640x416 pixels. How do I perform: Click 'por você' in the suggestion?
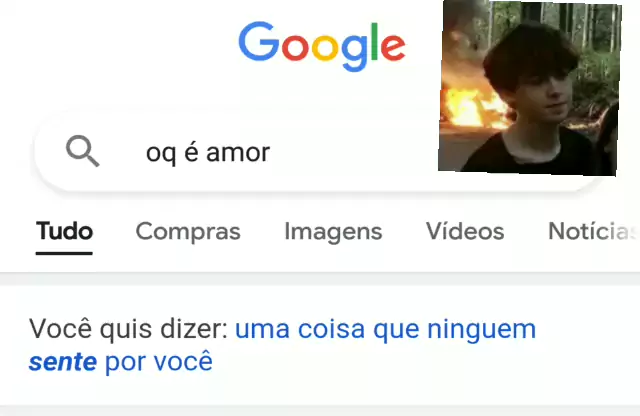159,361
